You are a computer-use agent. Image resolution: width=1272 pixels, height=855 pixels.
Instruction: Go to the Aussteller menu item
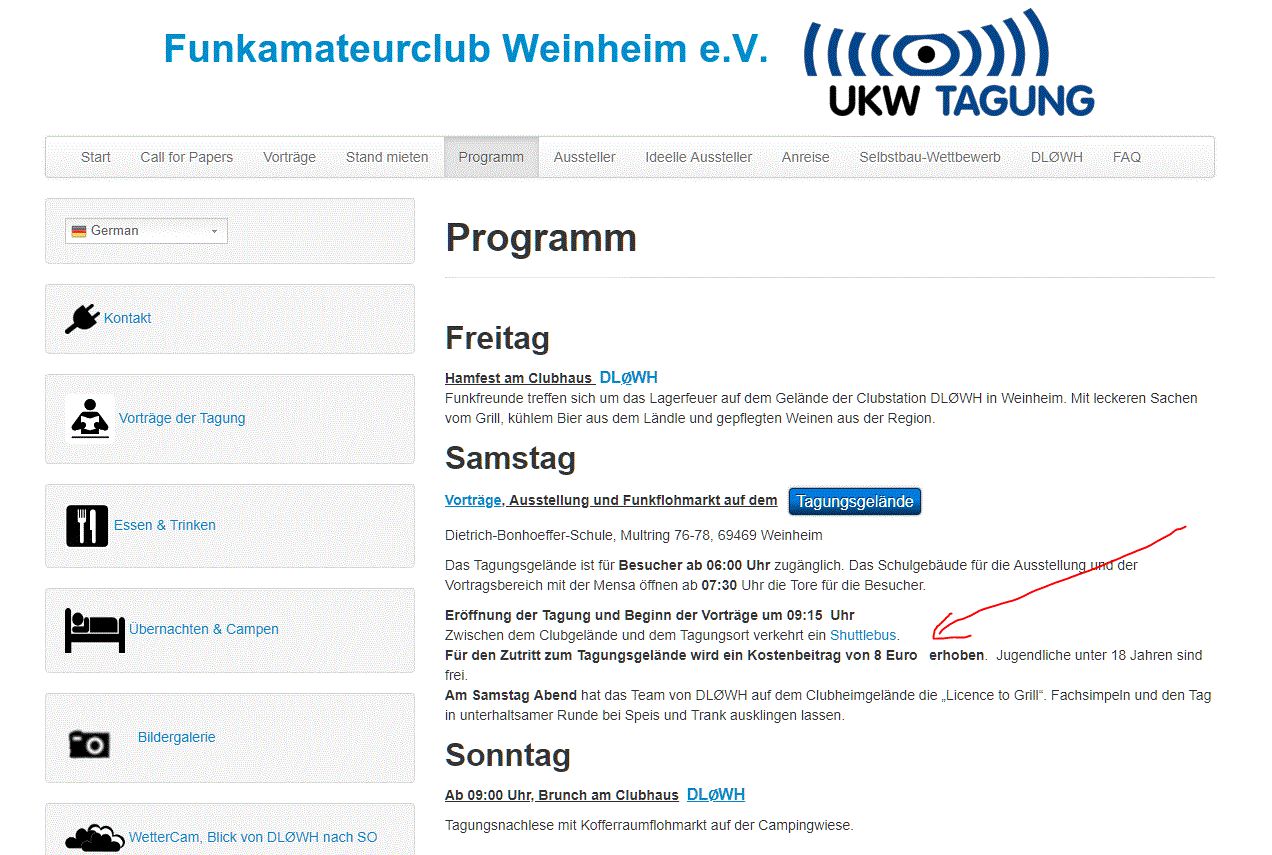tap(584, 157)
